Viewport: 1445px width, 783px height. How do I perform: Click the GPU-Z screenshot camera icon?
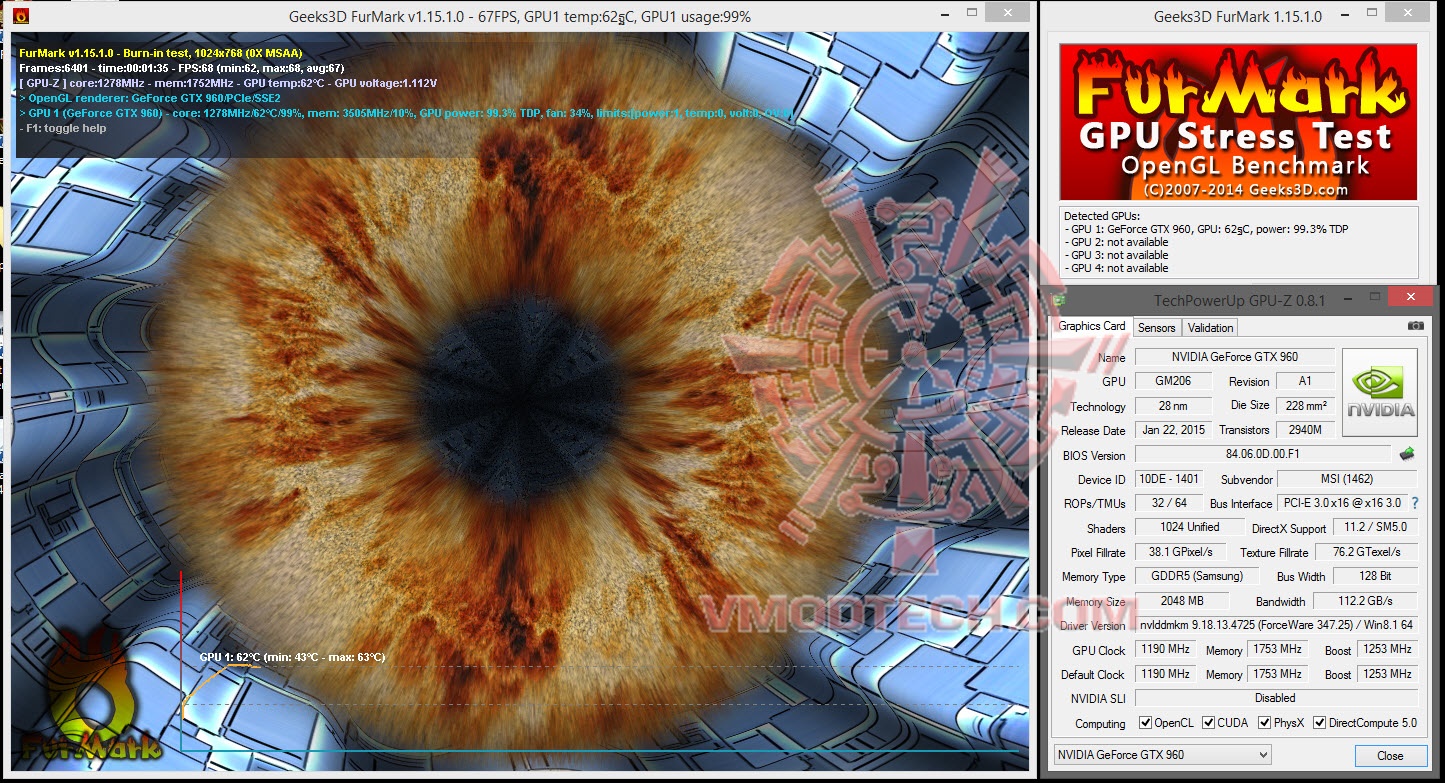pyautogui.click(x=1416, y=326)
